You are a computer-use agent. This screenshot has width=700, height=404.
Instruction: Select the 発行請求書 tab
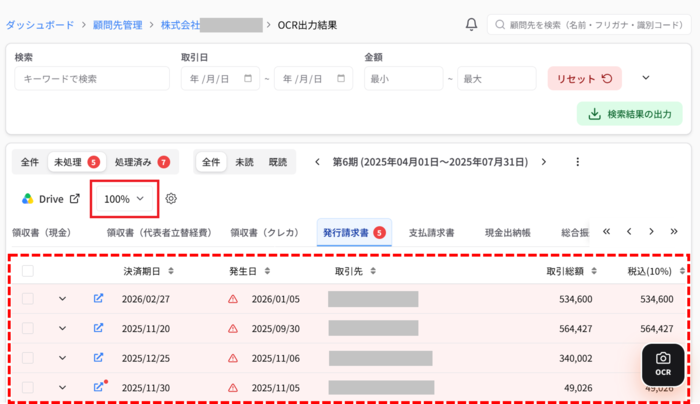tap(354, 233)
